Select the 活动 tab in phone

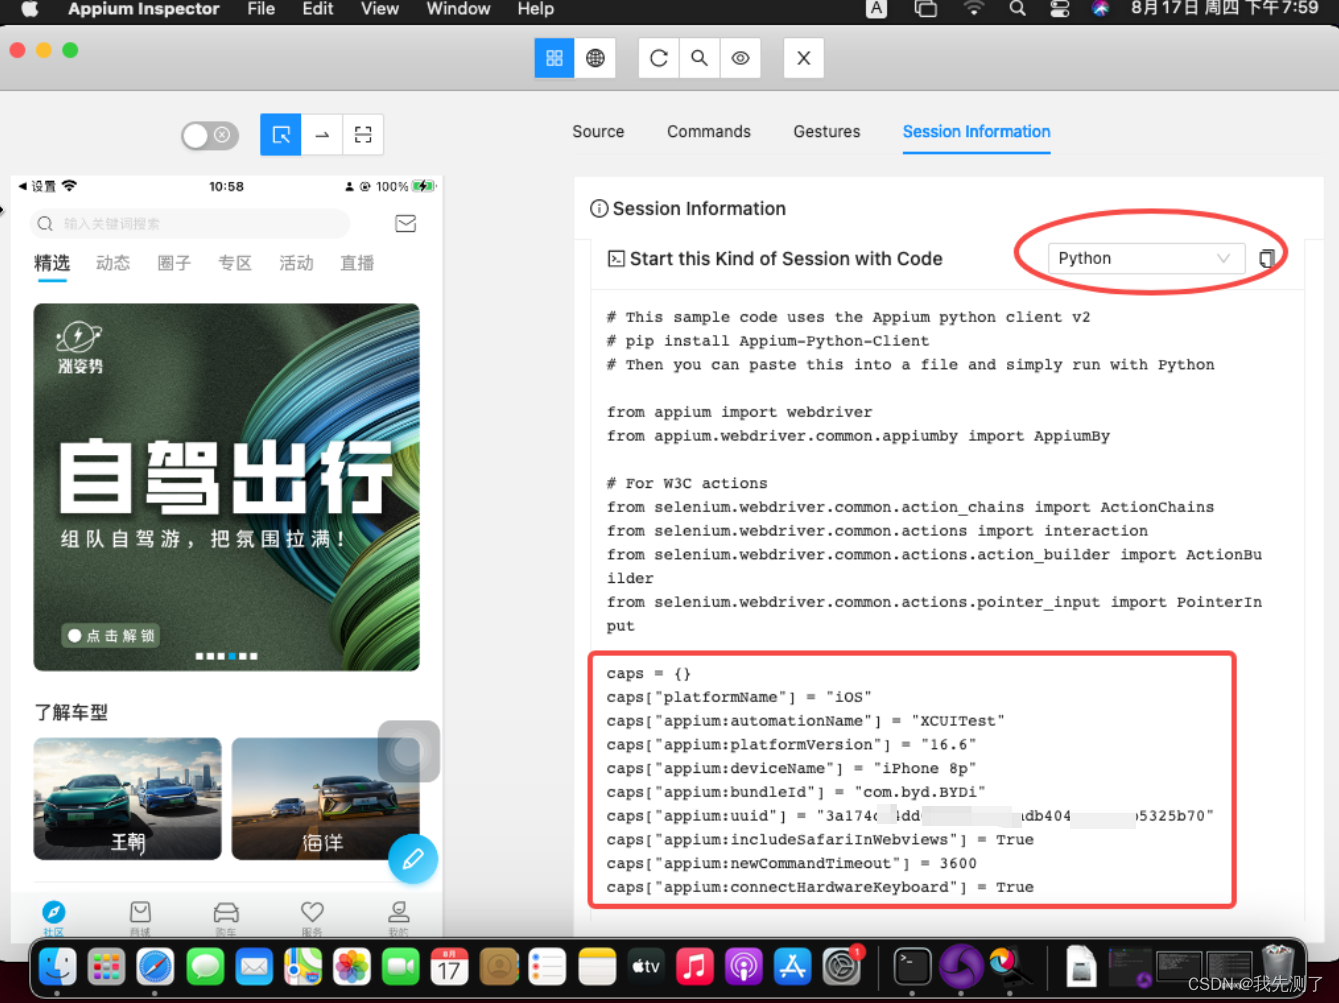(296, 263)
